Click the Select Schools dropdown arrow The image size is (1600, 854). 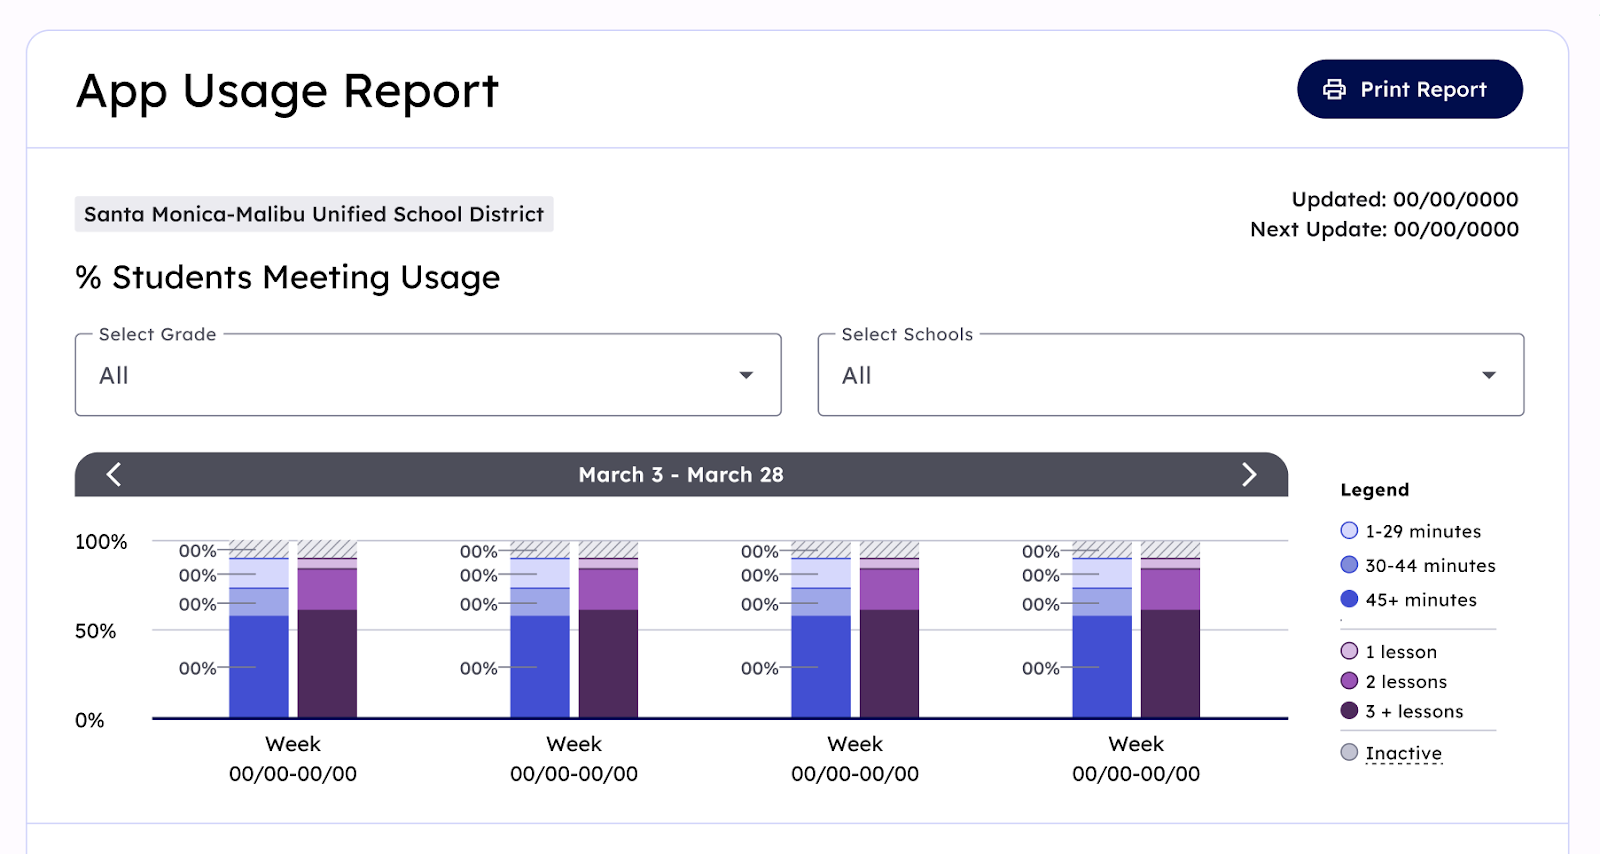(x=1488, y=375)
